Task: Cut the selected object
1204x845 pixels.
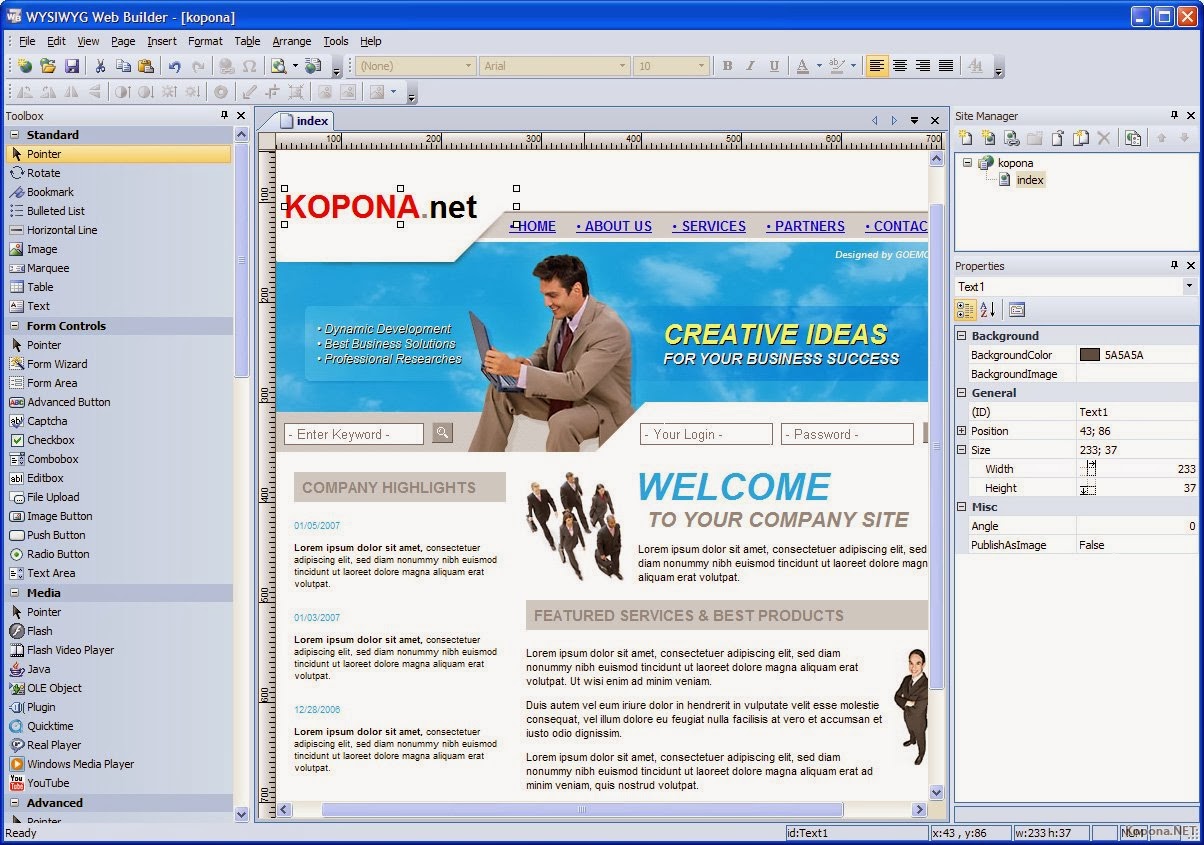Action: tap(100, 66)
